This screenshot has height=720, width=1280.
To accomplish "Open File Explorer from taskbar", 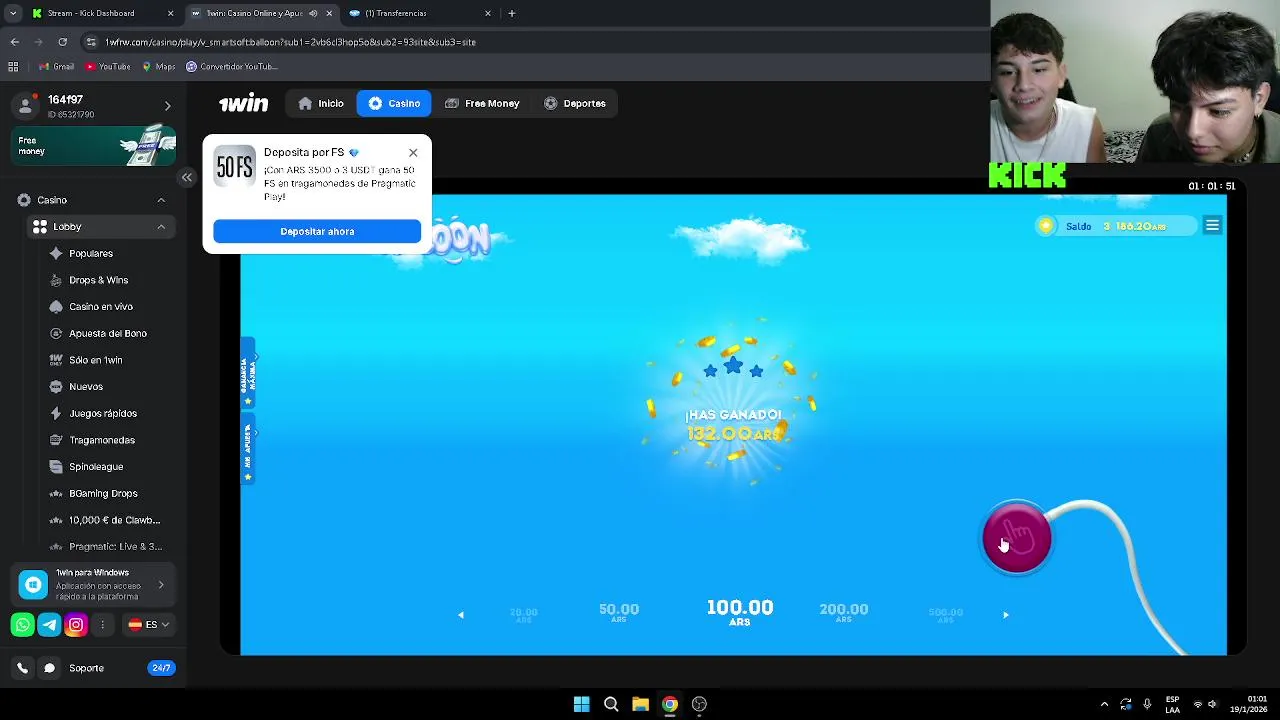I will pos(640,704).
